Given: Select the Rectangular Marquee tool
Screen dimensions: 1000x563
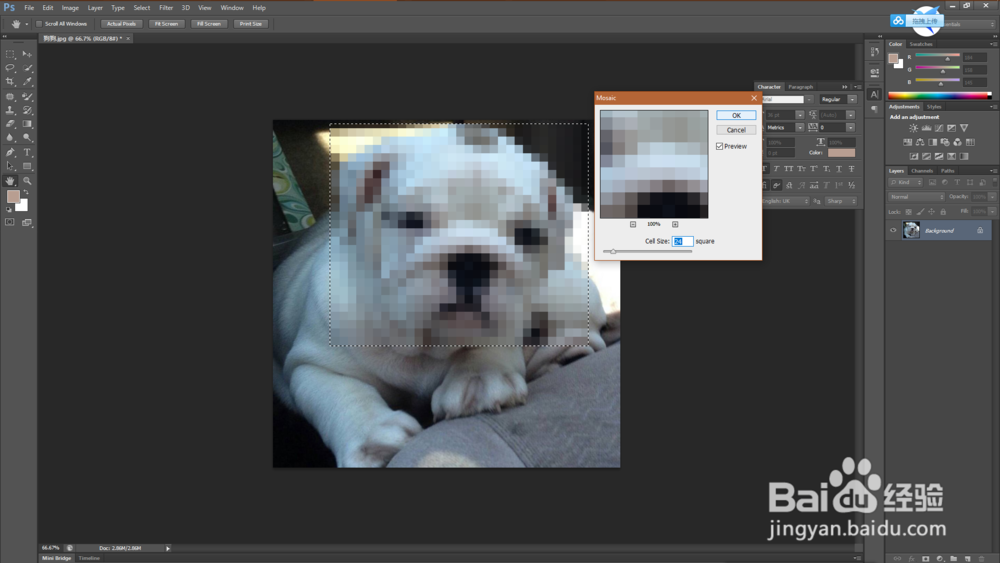Looking at the screenshot, I should point(10,54).
